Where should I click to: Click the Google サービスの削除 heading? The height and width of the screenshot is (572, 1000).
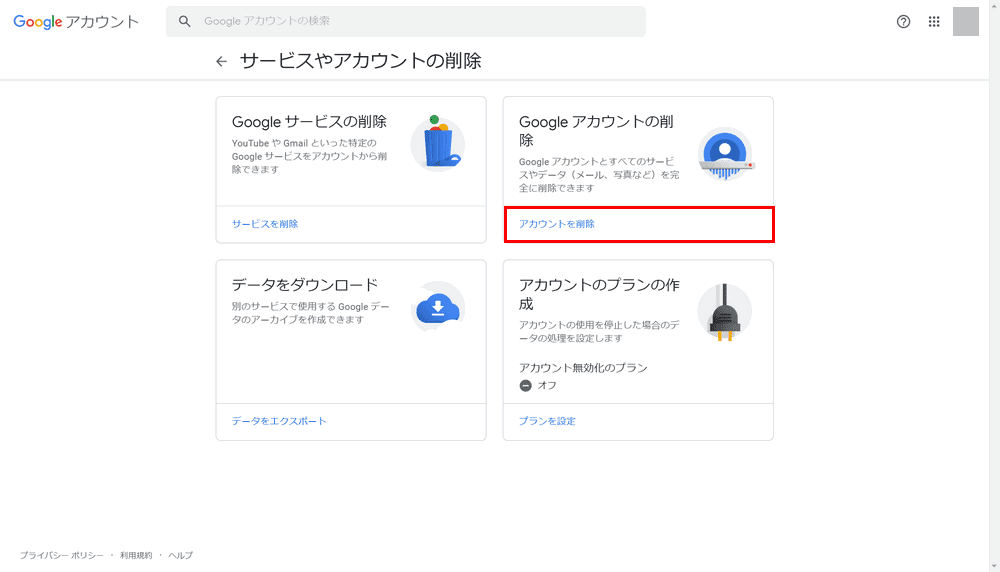(x=309, y=122)
